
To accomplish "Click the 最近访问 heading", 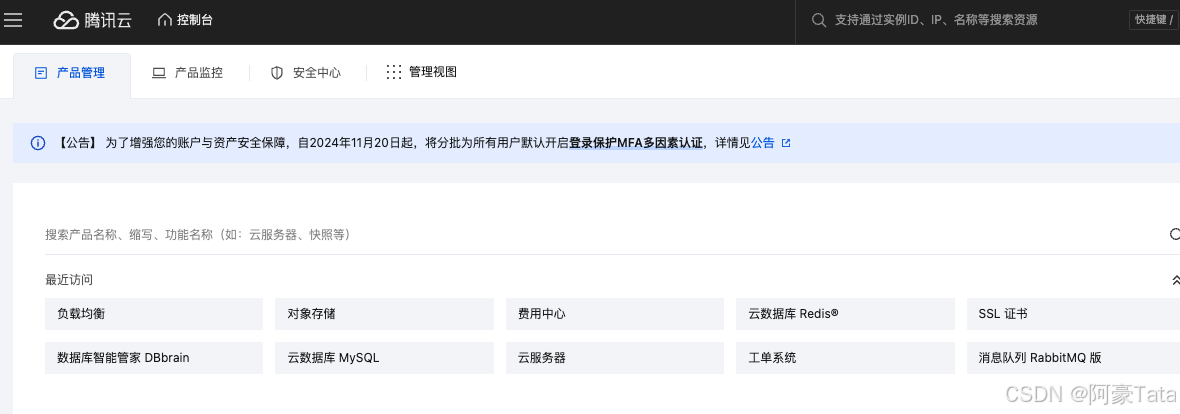I will tap(69, 280).
